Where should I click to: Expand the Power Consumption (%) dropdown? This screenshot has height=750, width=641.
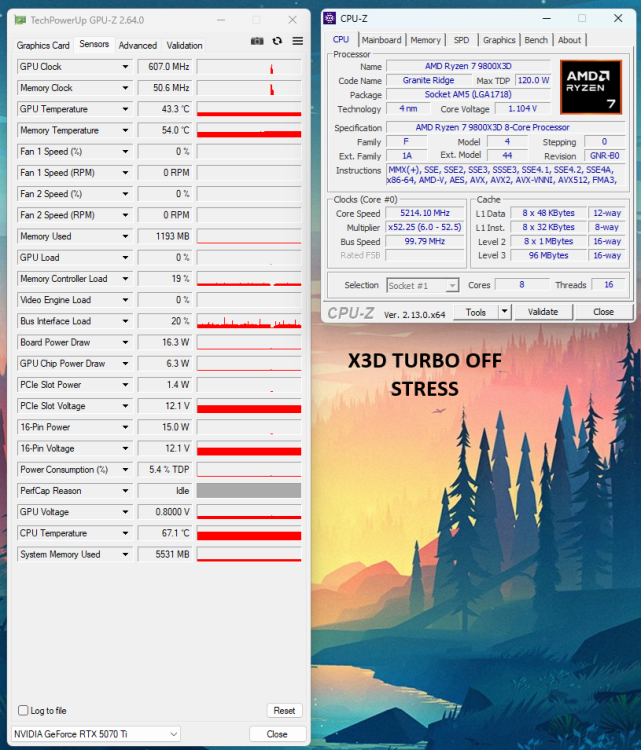pyautogui.click(x=125, y=470)
